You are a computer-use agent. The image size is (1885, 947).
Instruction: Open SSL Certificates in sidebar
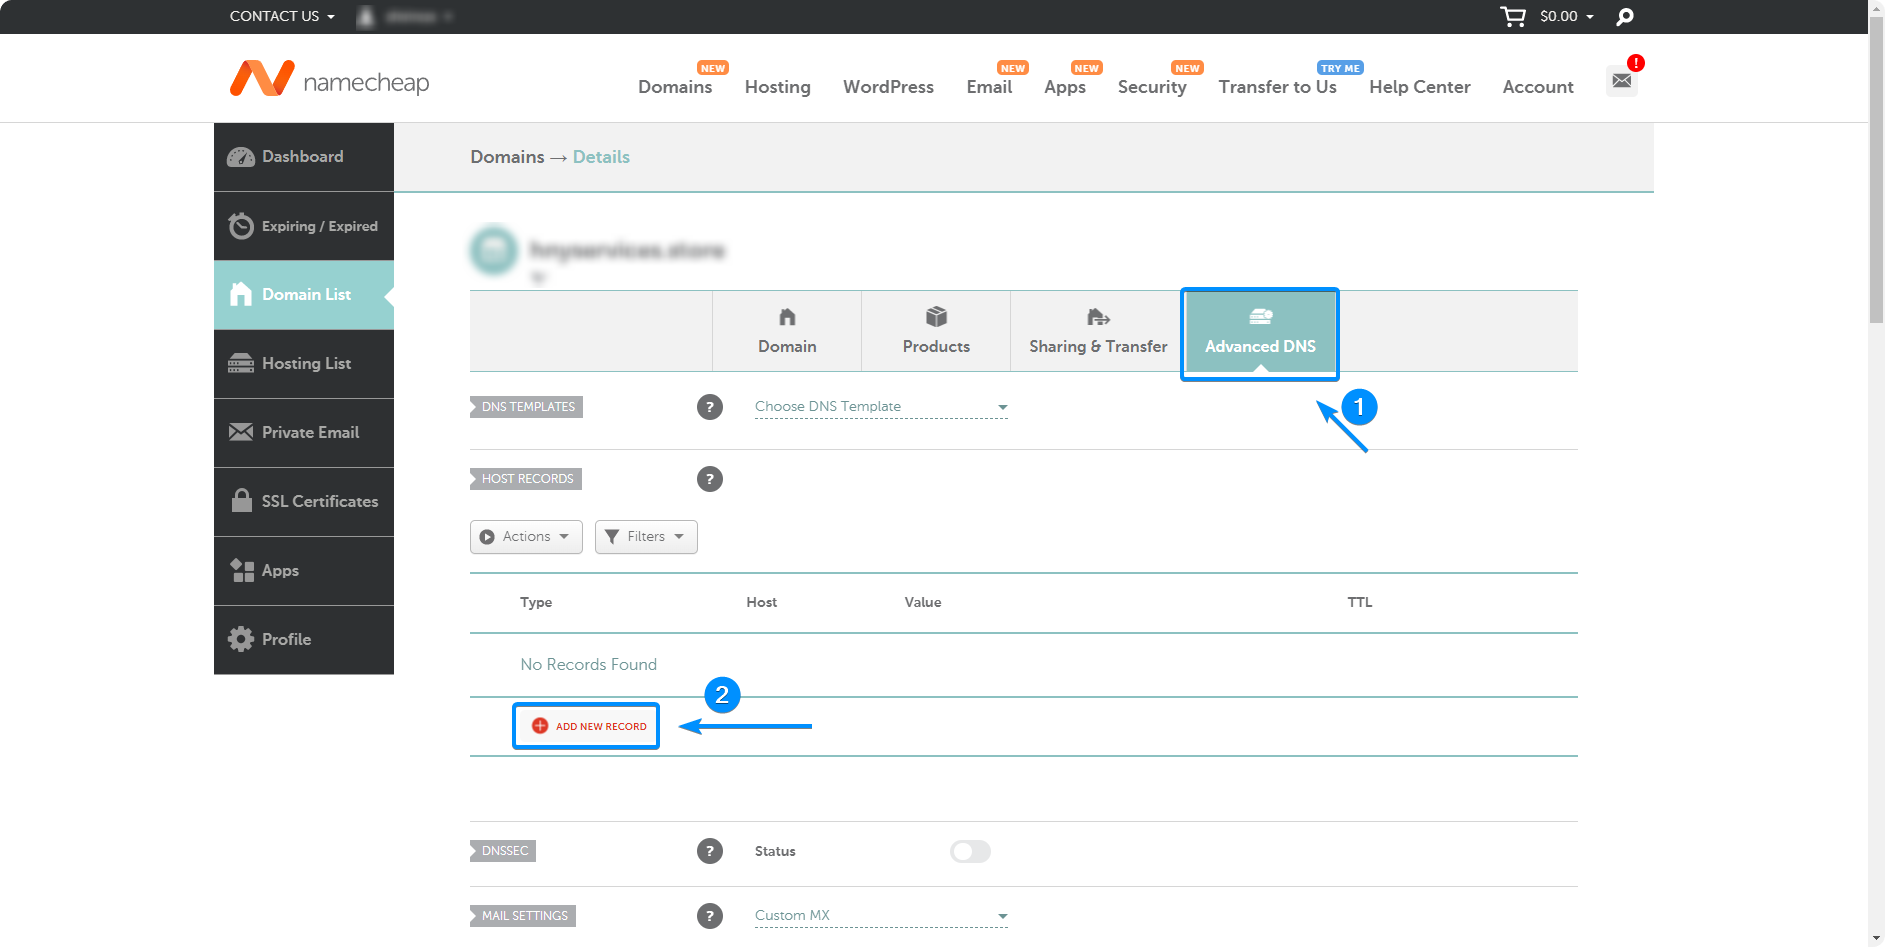click(x=304, y=502)
